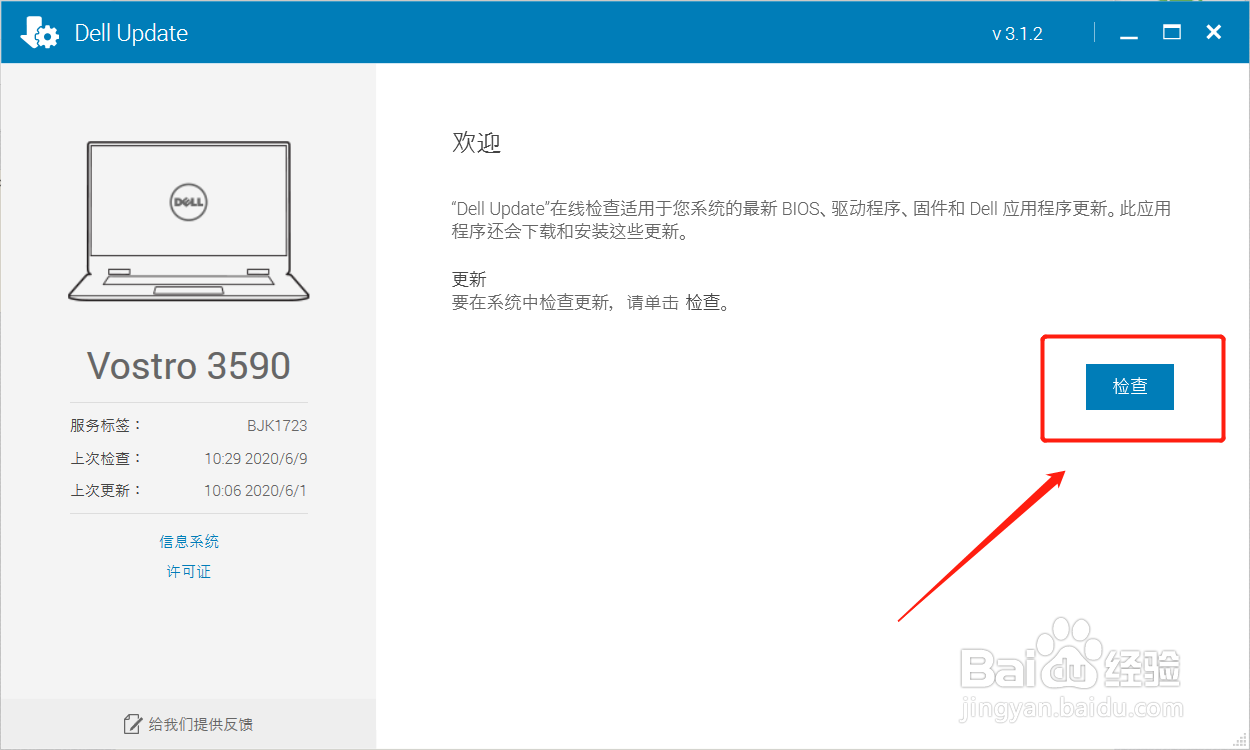Open the 信息系统 link
The image size is (1250, 750).
click(x=189, y=541)
